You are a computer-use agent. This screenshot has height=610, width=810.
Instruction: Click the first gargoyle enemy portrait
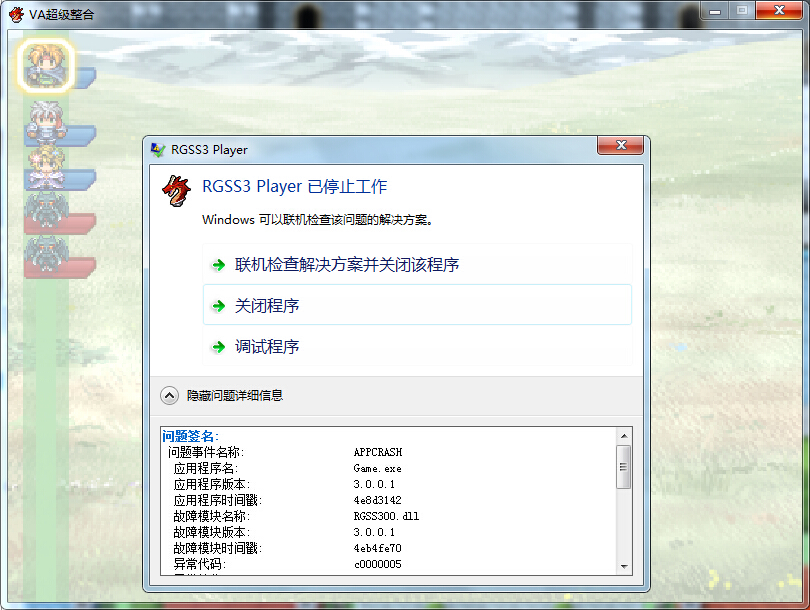click(46, 210)
